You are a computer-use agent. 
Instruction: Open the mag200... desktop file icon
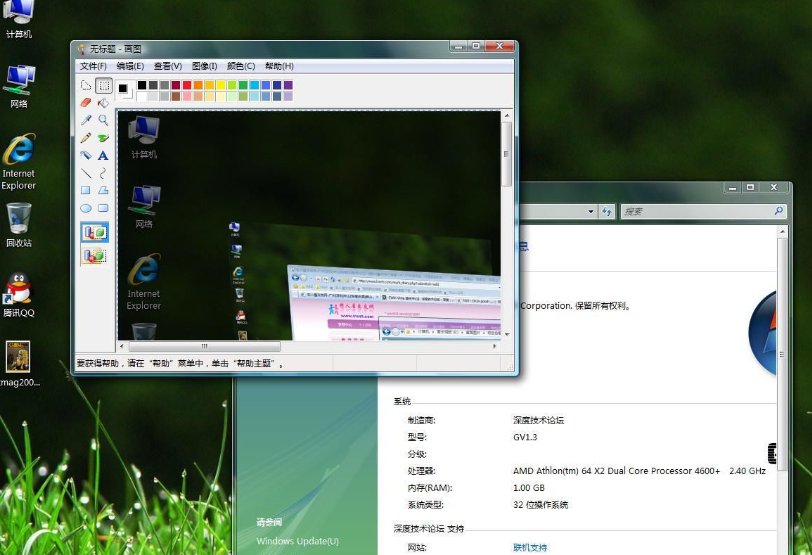click(x=19, y=364)
